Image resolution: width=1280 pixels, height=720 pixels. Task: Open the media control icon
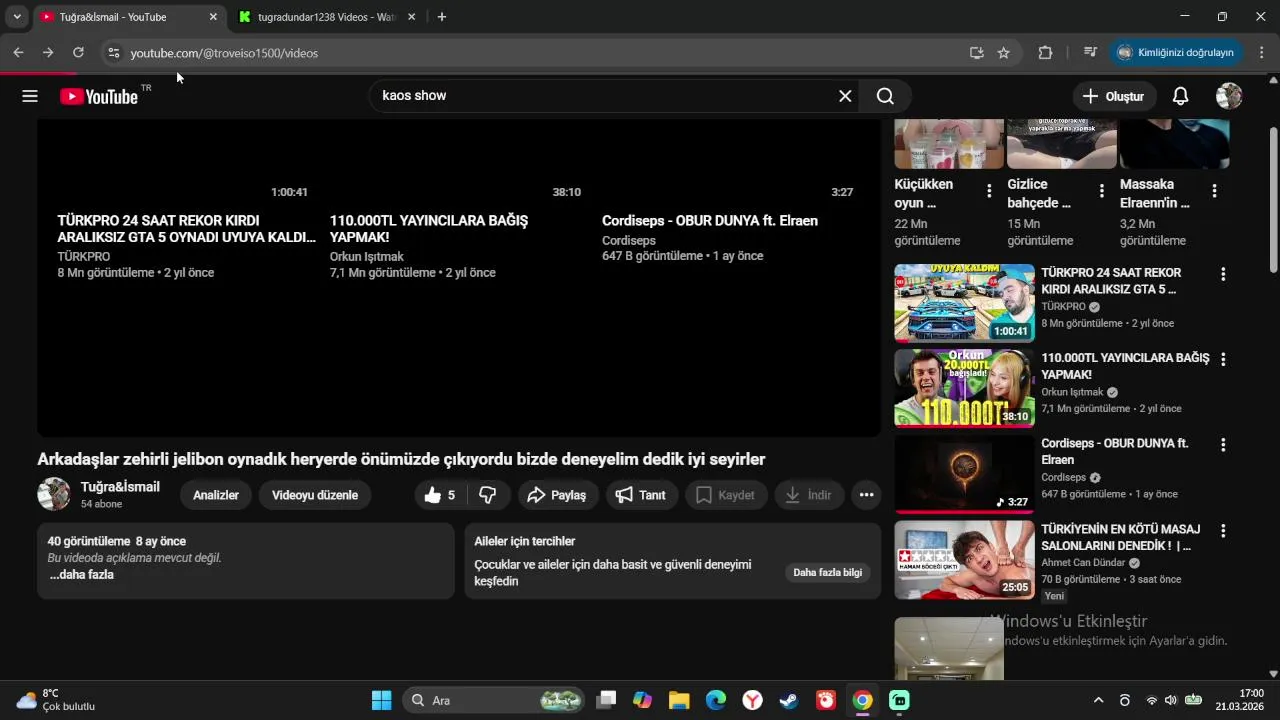click(1090, 53)
